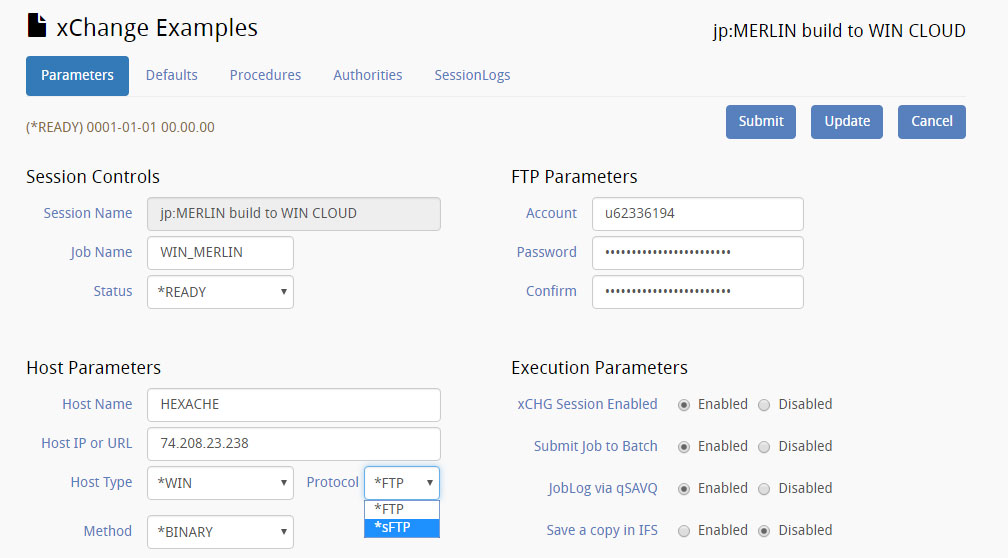Expand the Status dropdown

coord(220,292)
